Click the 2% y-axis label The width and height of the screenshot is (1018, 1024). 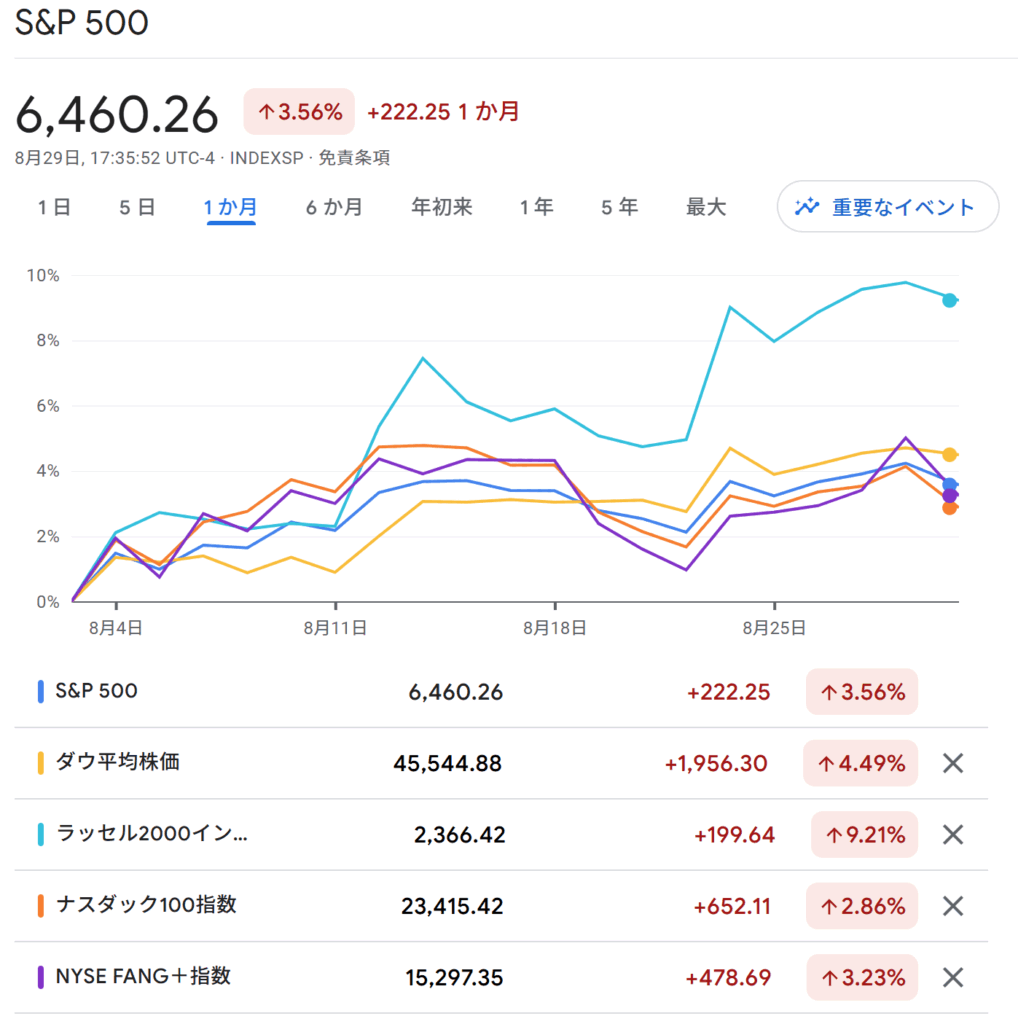pyautogui.click(x=48, y=536)
